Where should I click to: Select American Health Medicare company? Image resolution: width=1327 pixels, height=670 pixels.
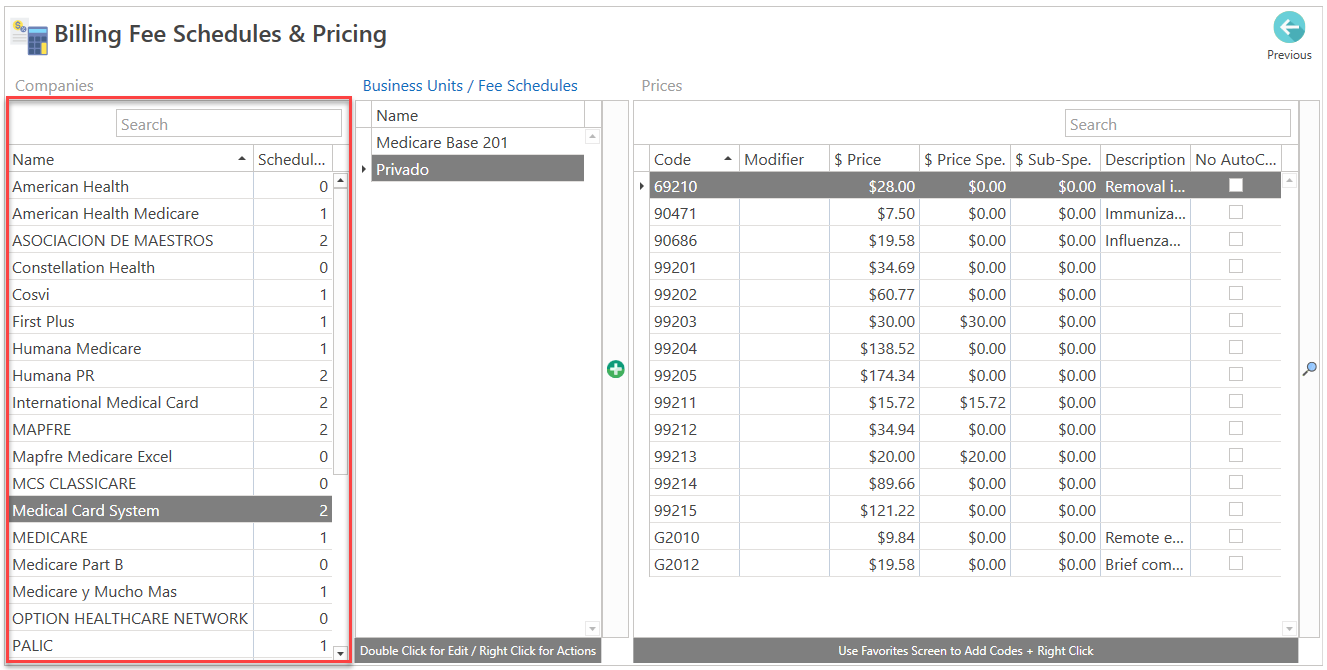point(170,213)
